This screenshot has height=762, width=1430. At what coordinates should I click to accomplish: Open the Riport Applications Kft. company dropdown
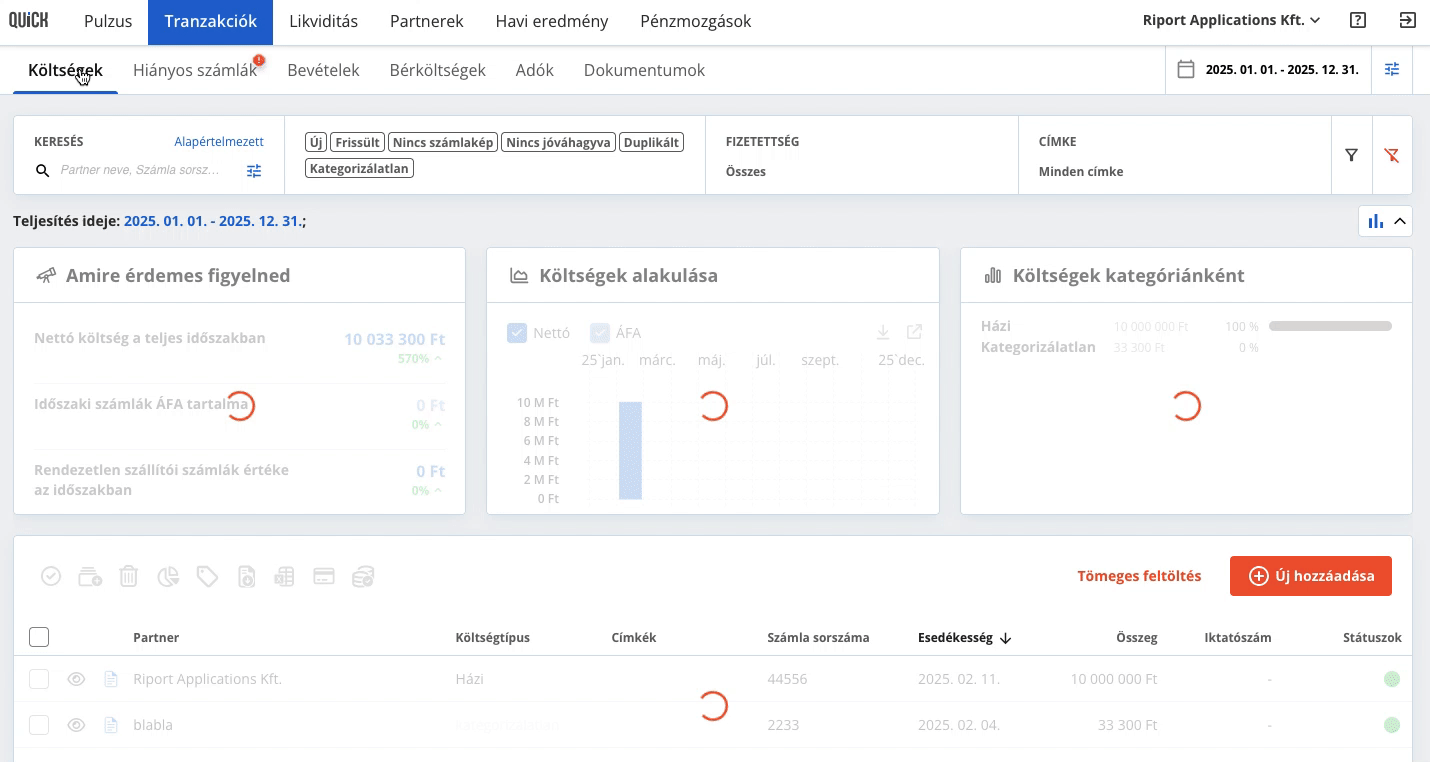tap(1232, 20)
